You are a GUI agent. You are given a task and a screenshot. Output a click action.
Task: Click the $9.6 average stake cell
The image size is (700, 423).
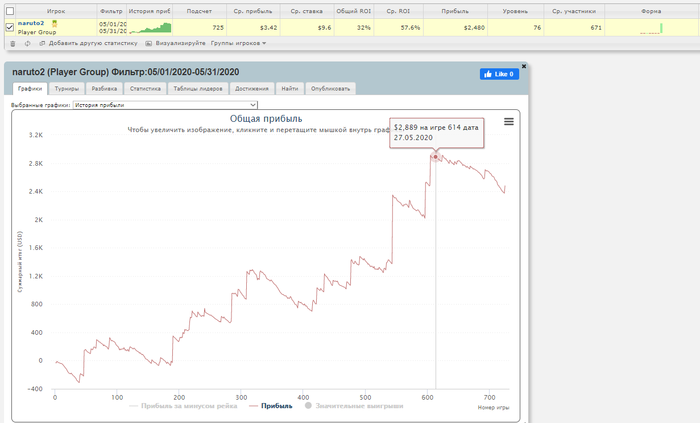[x=307, y=28]
